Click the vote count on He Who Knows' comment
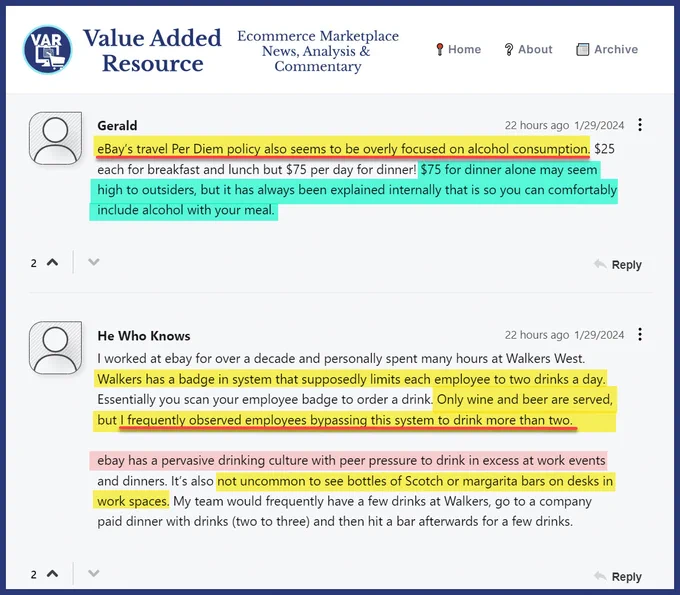The image size is (680, 595). point(34,575)
